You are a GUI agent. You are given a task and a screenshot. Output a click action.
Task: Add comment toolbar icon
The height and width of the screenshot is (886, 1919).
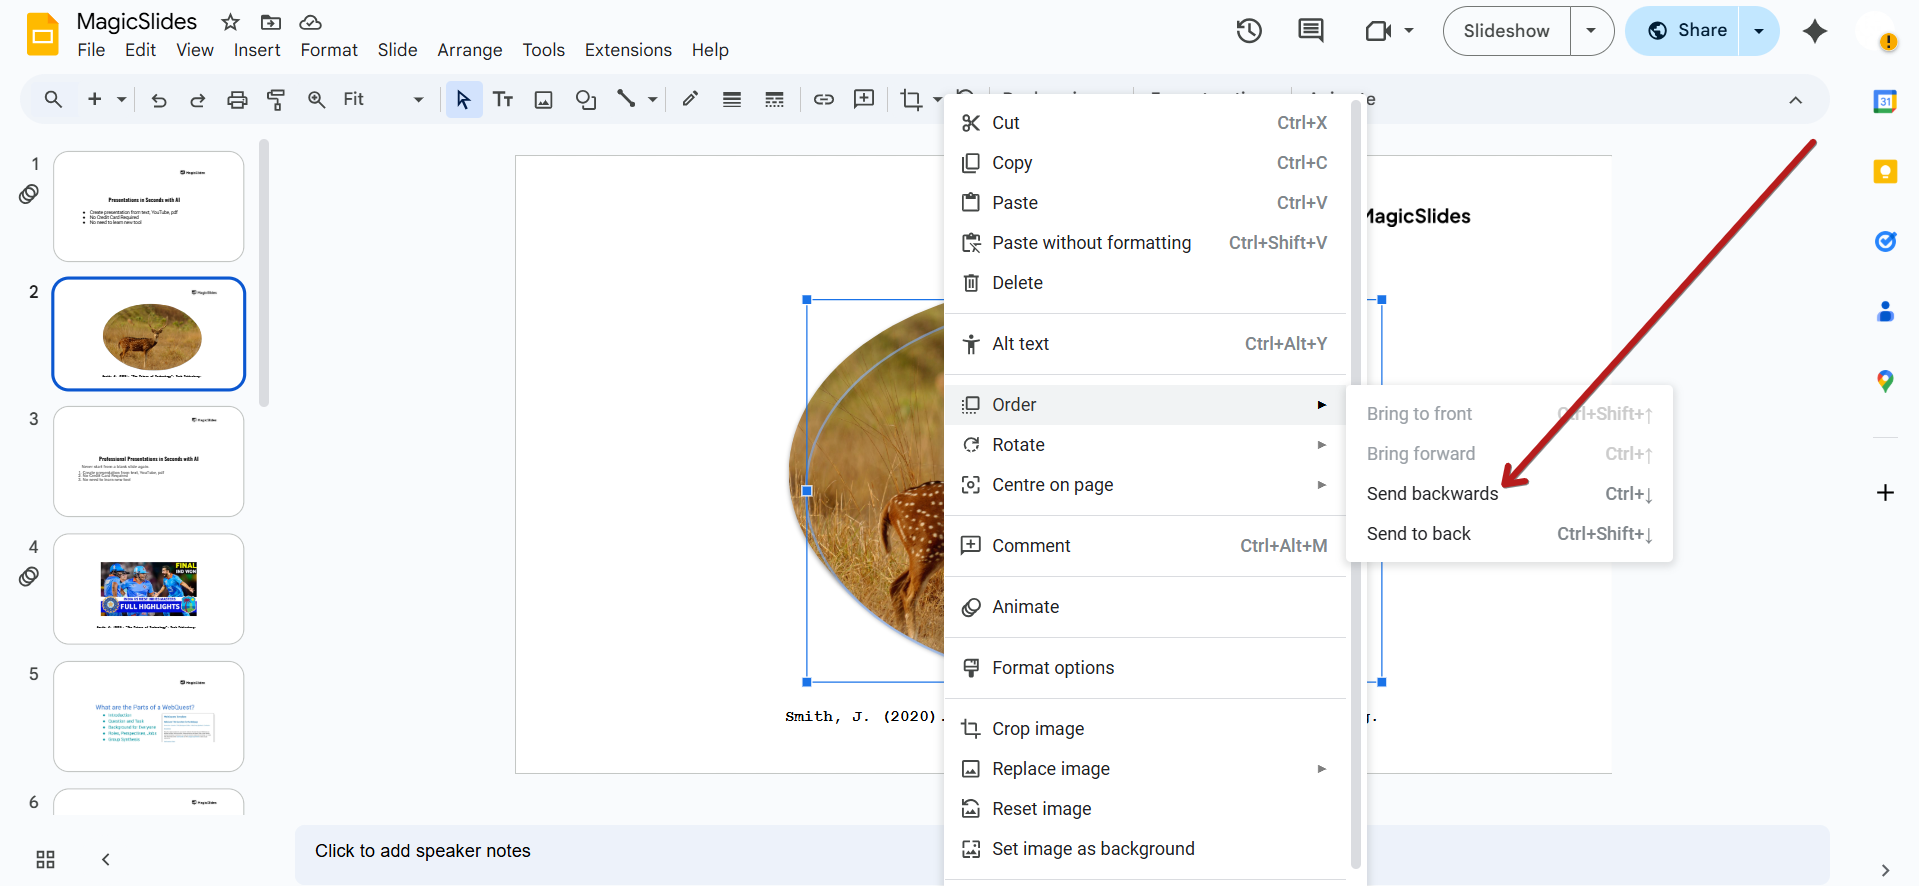[x=864, y=99]
